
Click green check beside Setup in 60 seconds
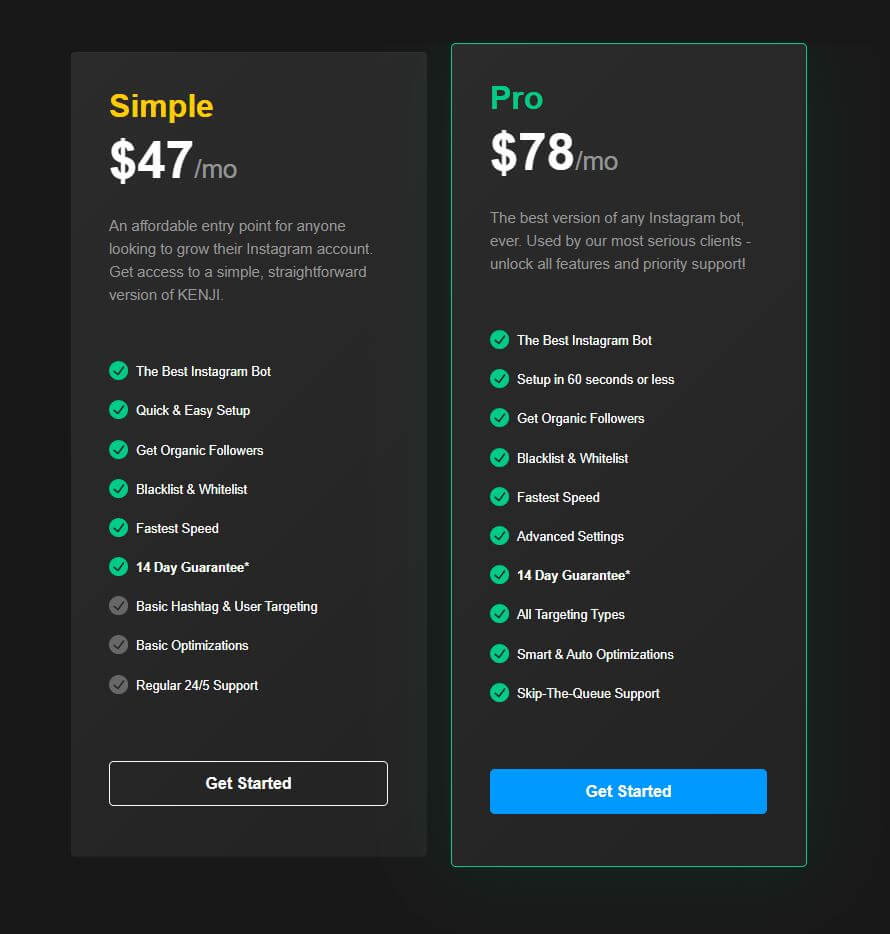coord(499,379)
